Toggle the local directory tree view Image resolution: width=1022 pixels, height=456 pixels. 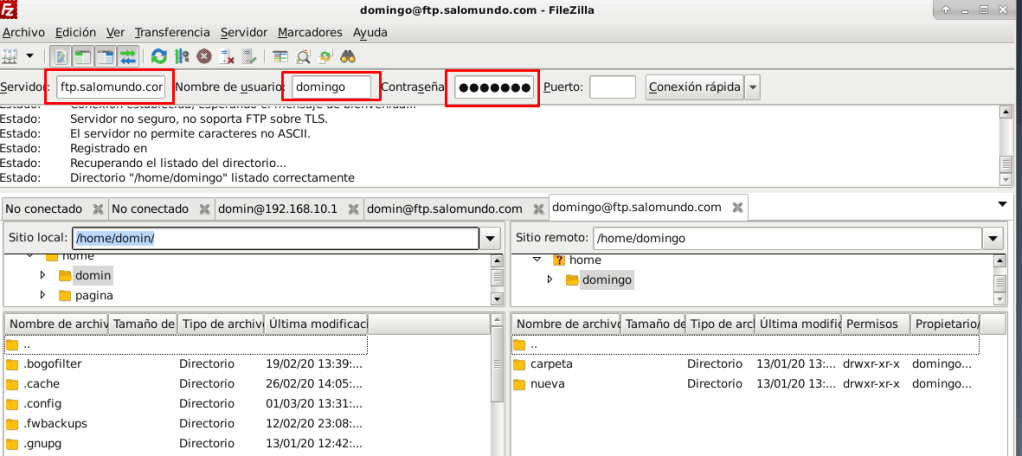coord(83,56)
